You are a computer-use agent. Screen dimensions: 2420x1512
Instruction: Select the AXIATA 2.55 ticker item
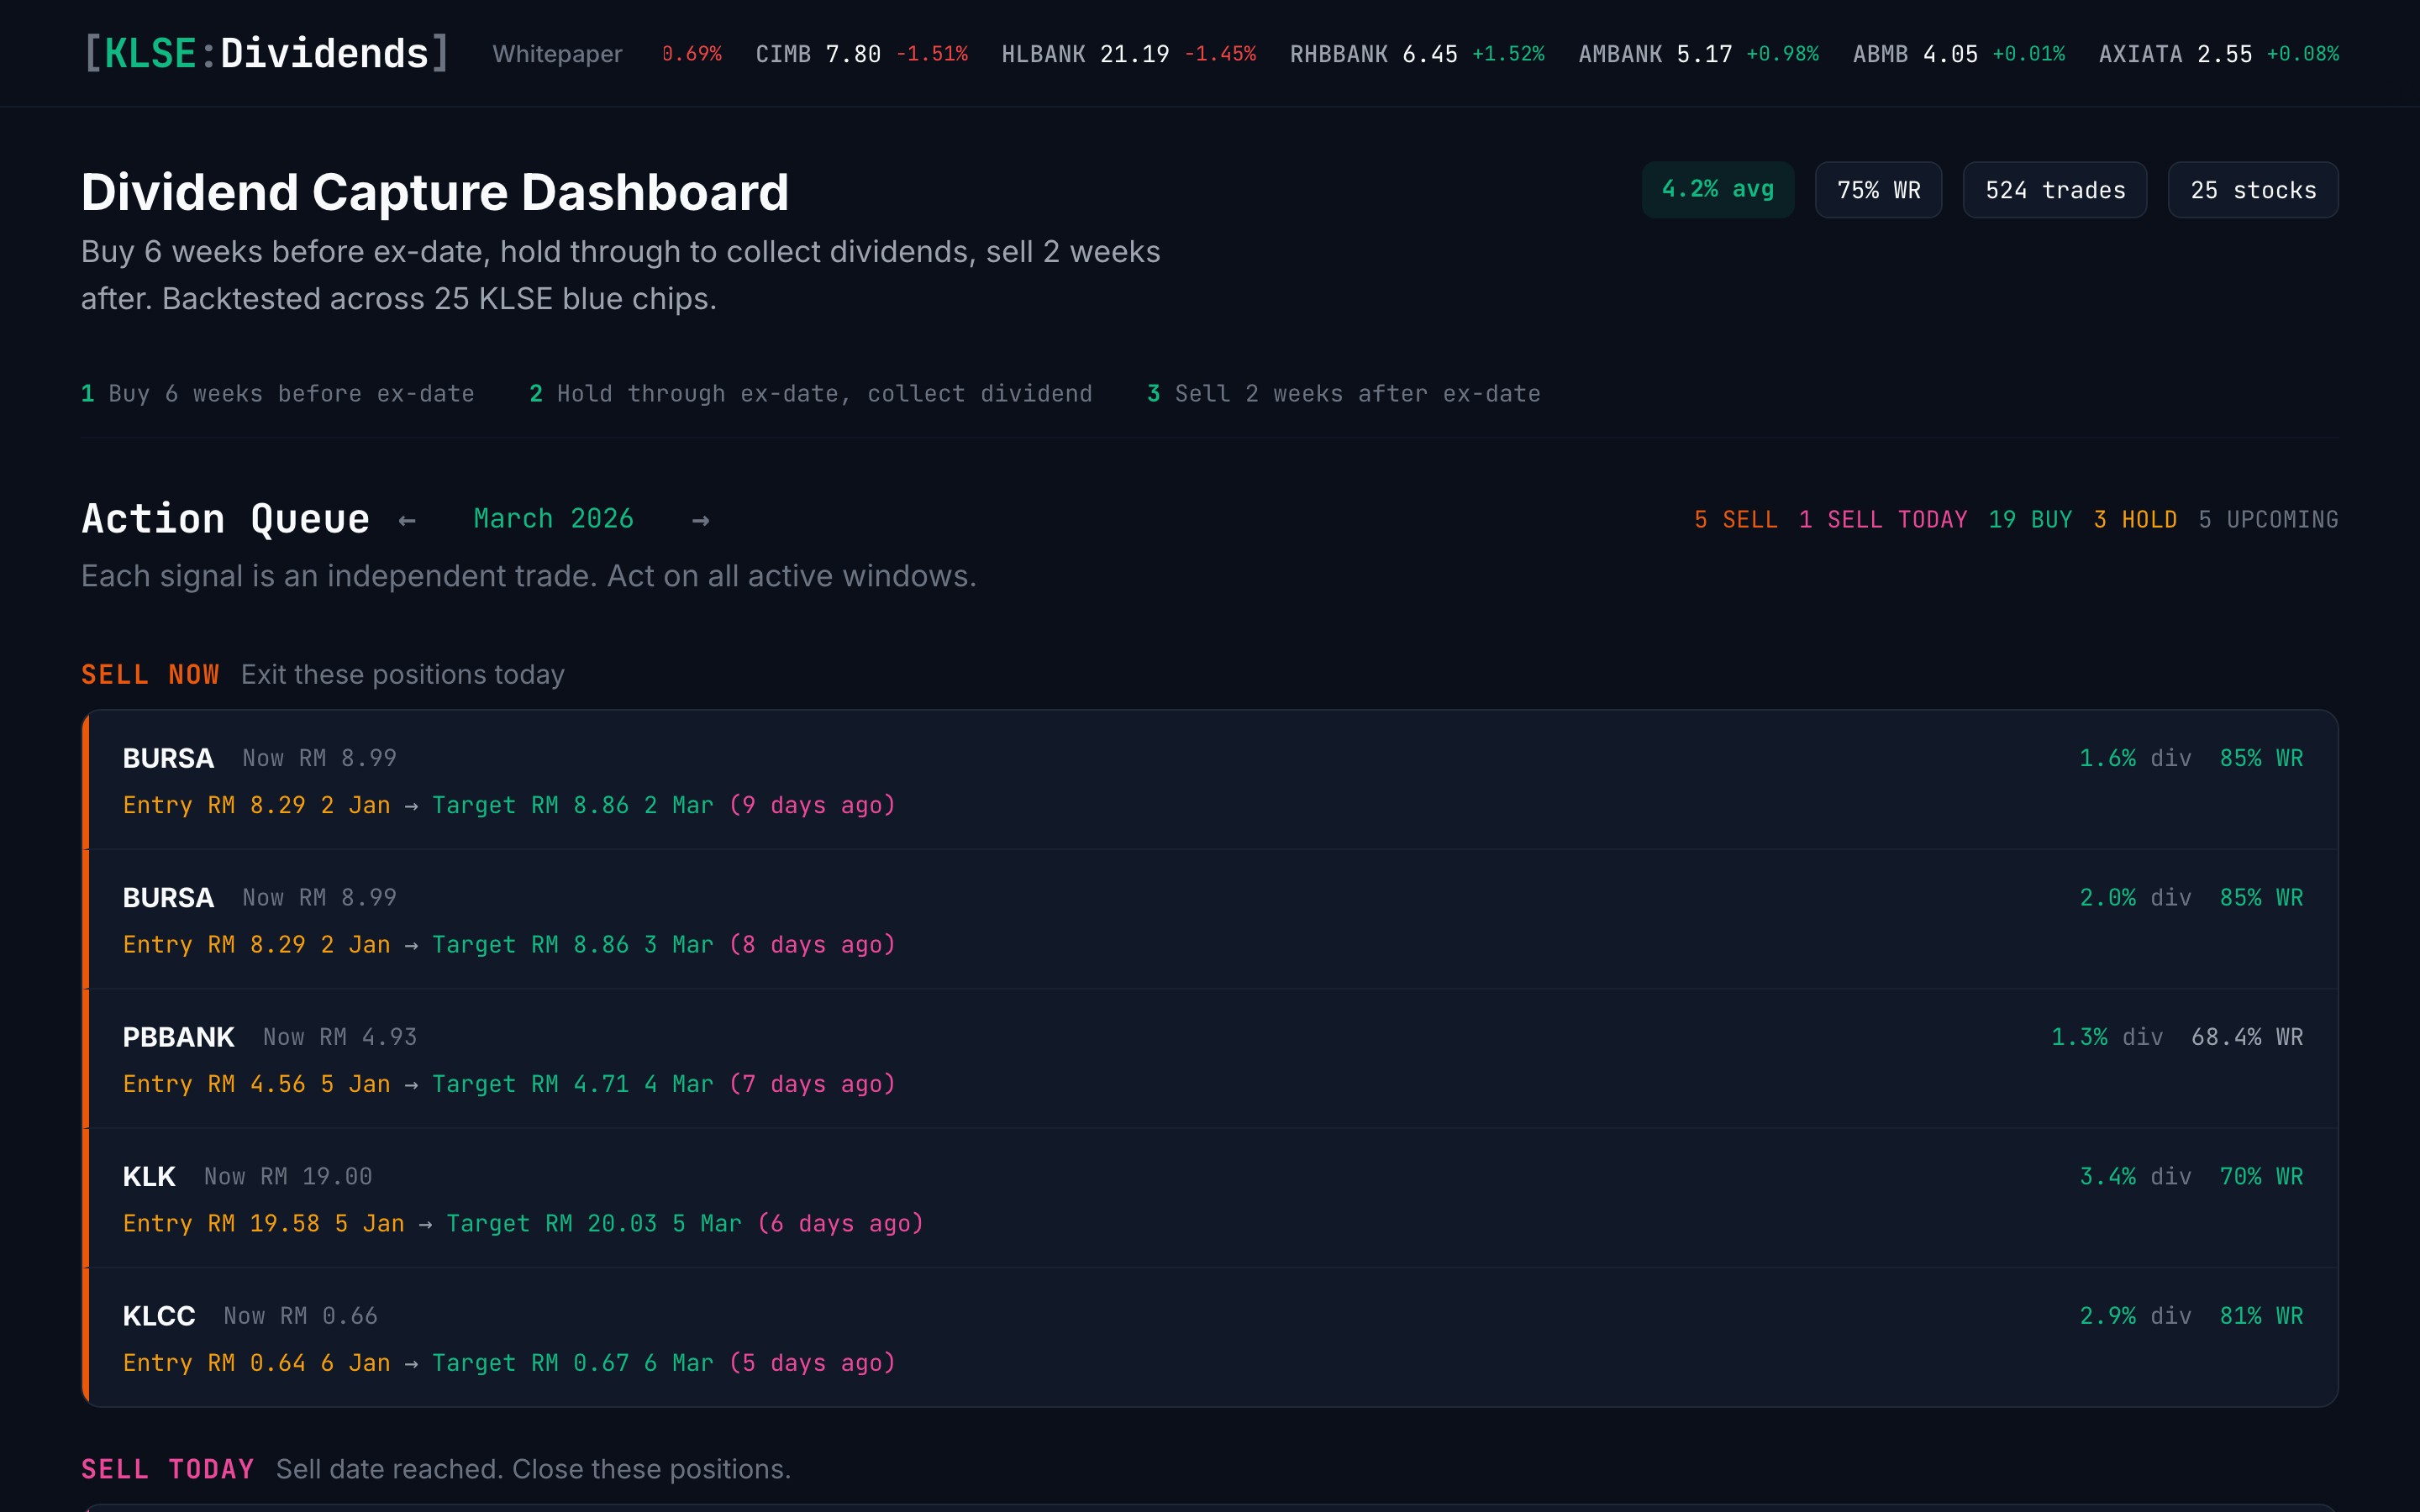pyautogui.click(x=2219, y=54)
